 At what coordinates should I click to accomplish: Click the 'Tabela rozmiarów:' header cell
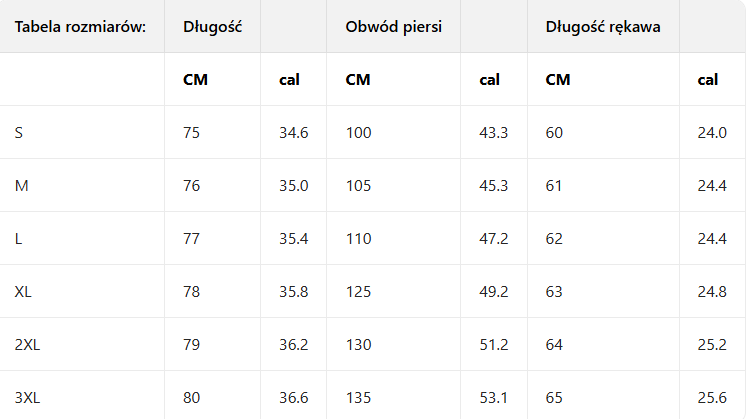pyautogui.click(x=81, y=26)
